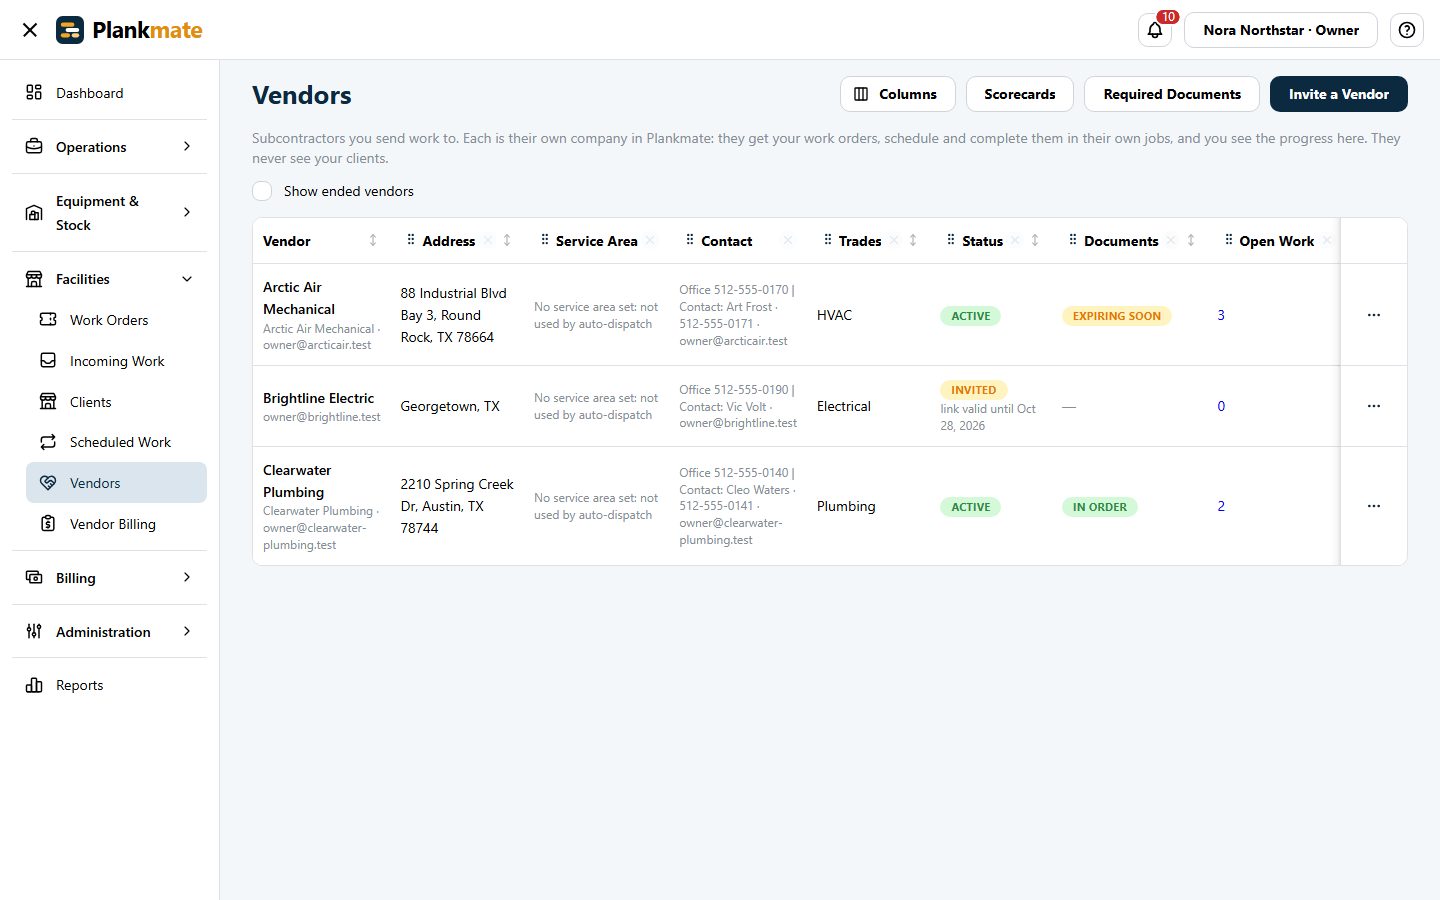Screen dimensions: 1440x900
Task: Click the Required Documents button
Action: [x=1172, y=94]
